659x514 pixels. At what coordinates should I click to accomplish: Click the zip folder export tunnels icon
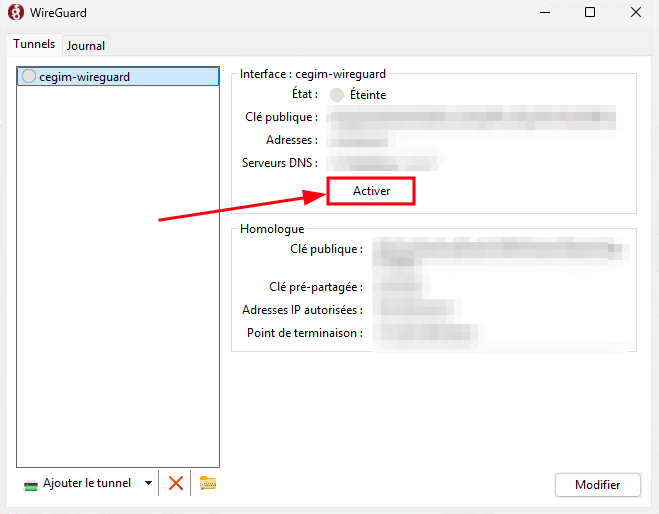click(208, 483)
